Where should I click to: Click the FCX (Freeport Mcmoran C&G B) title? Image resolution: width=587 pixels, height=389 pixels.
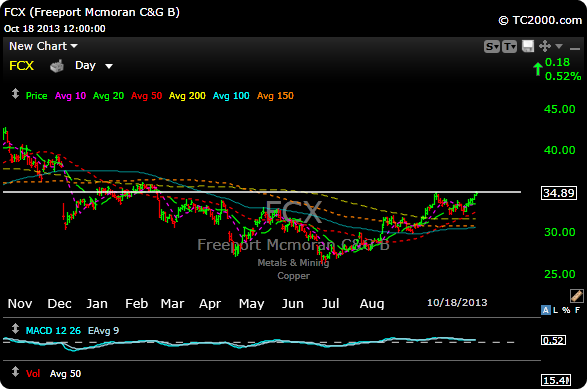[92, 12]
